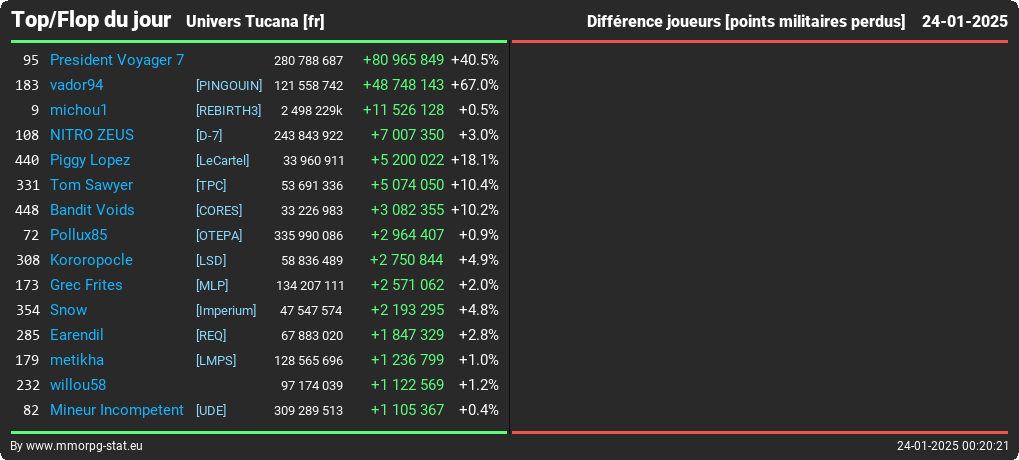Open the Imperium alliance tag
This screenshot has height=460, width=1019.
pos(226,311)
